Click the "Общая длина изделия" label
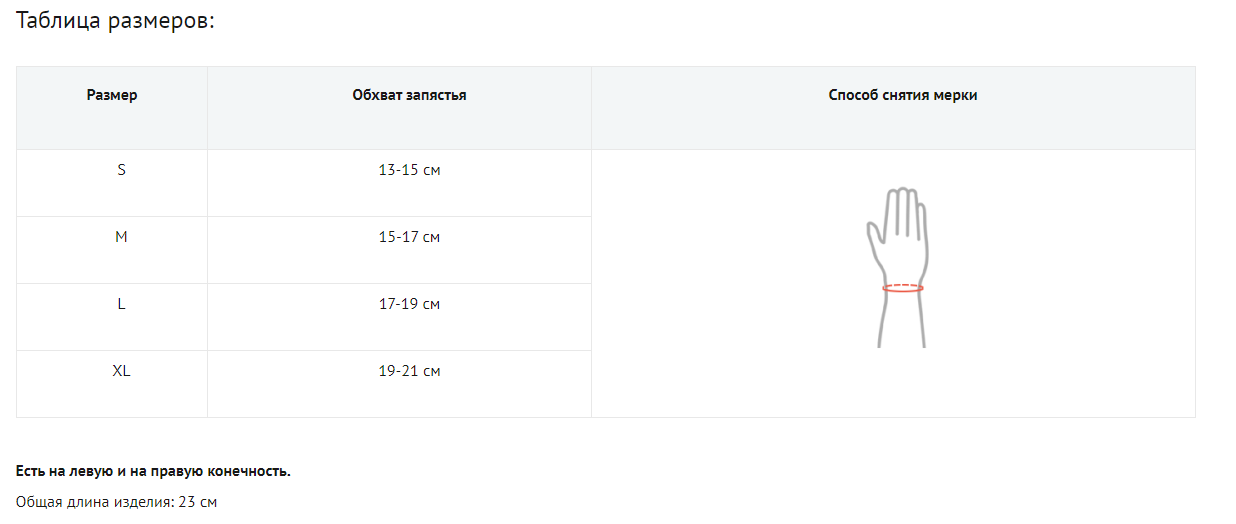This screenshot has width=1236, height=524. 93,502
